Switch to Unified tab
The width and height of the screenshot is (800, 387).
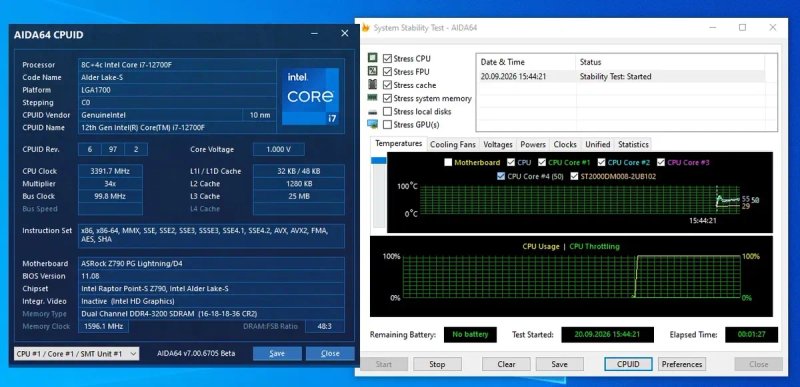[x=597, y=145]
